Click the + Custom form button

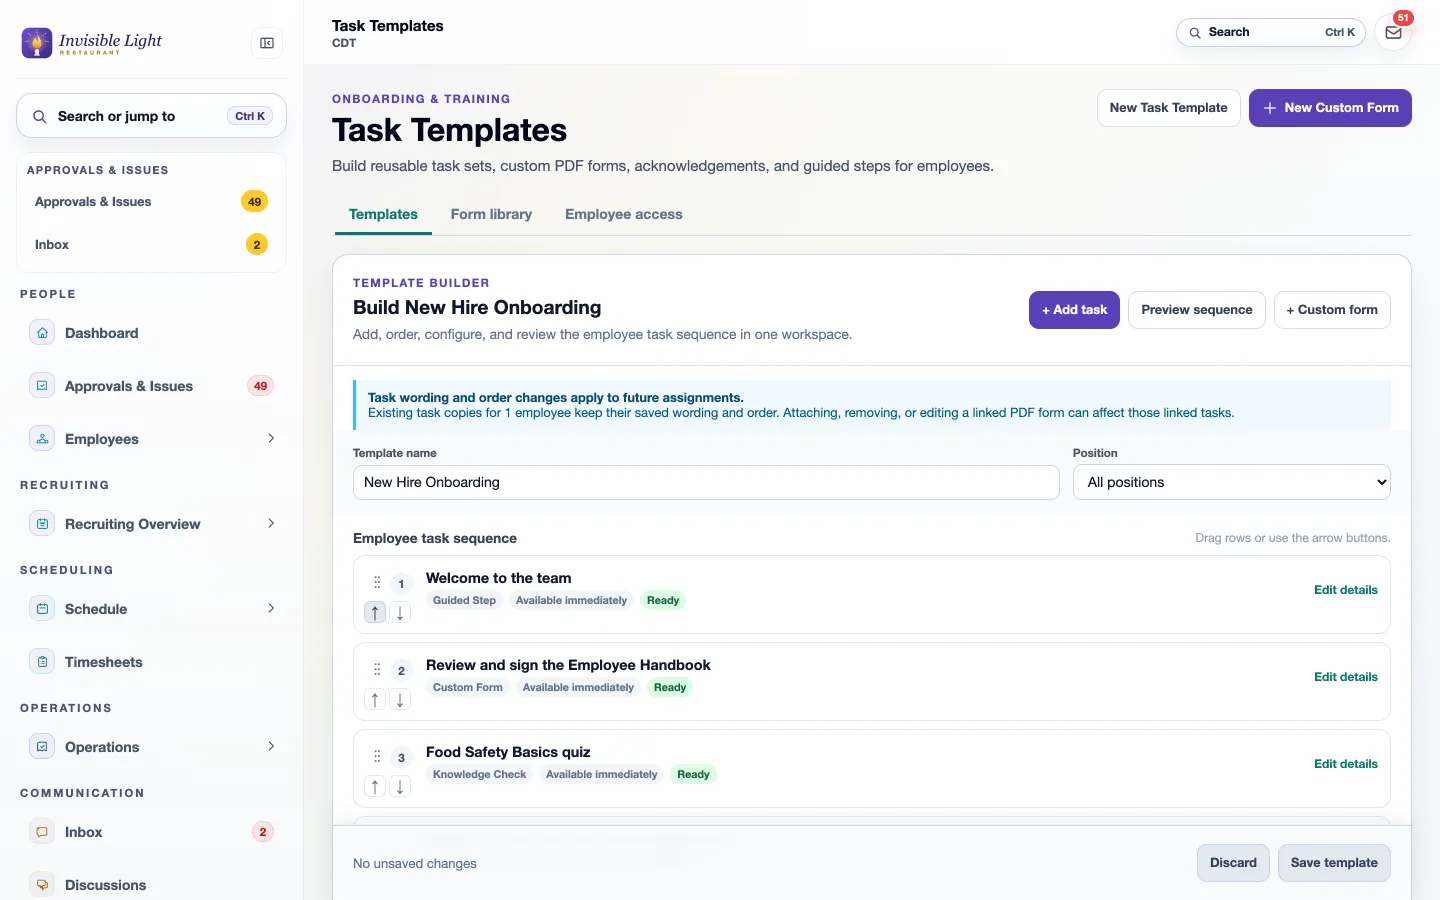(1332, 310)
